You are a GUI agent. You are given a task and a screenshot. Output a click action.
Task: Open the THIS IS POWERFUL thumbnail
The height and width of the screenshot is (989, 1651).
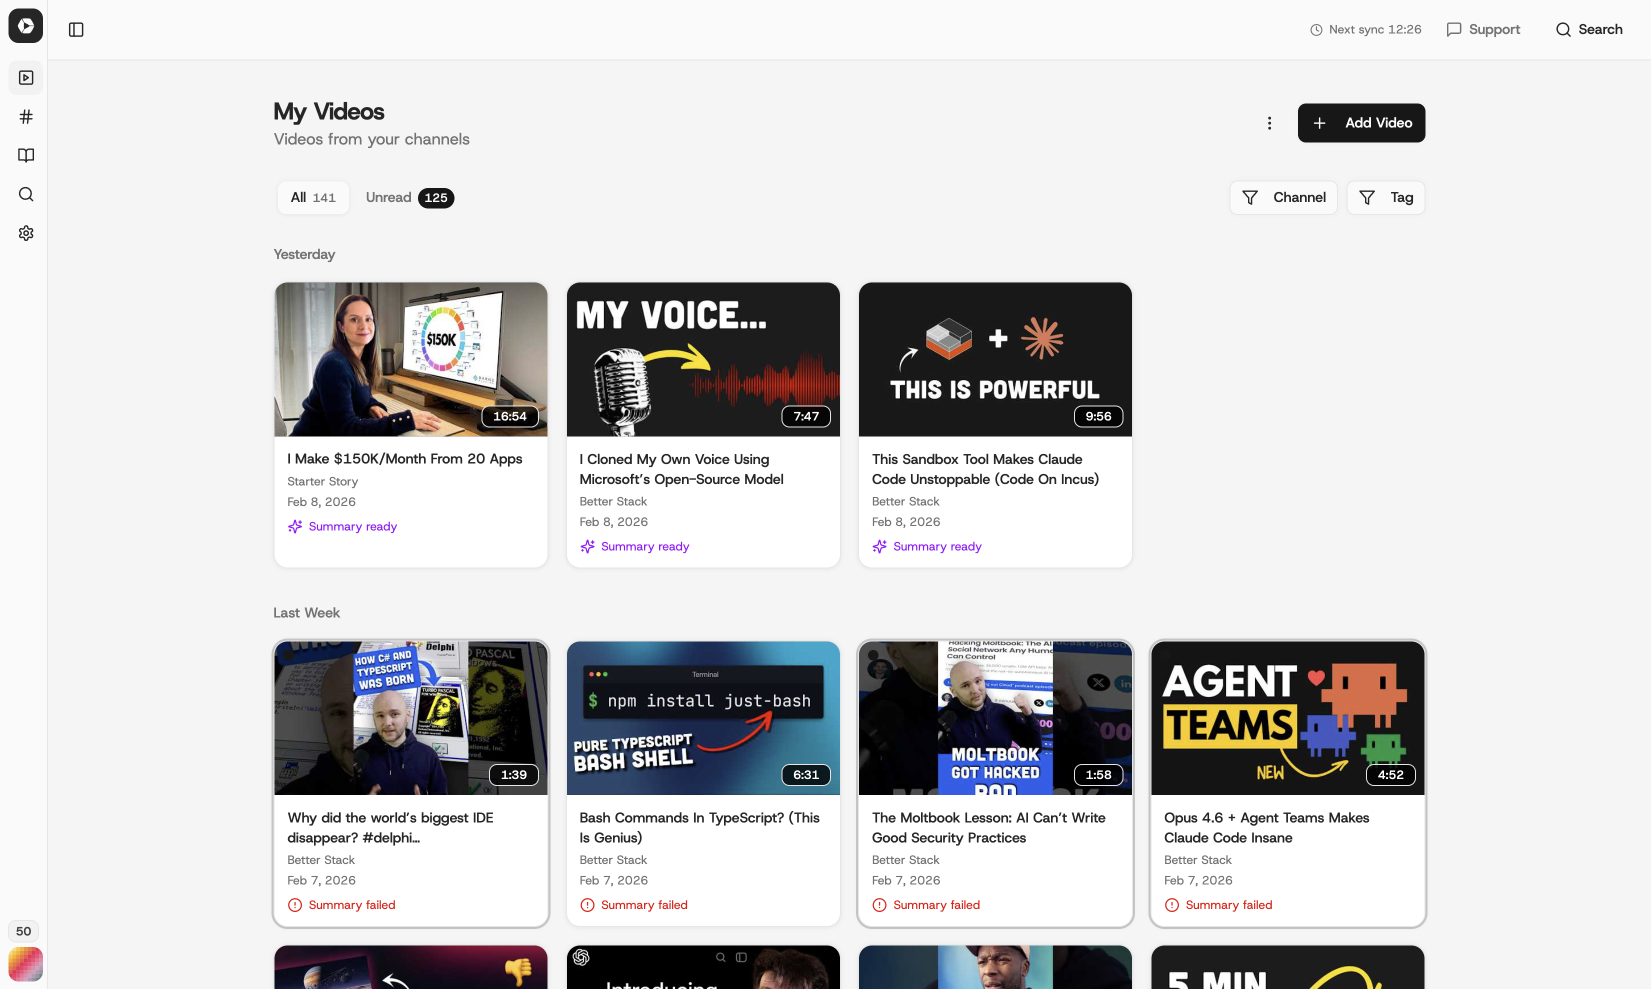pyautogui.click(x=995, y=359)
